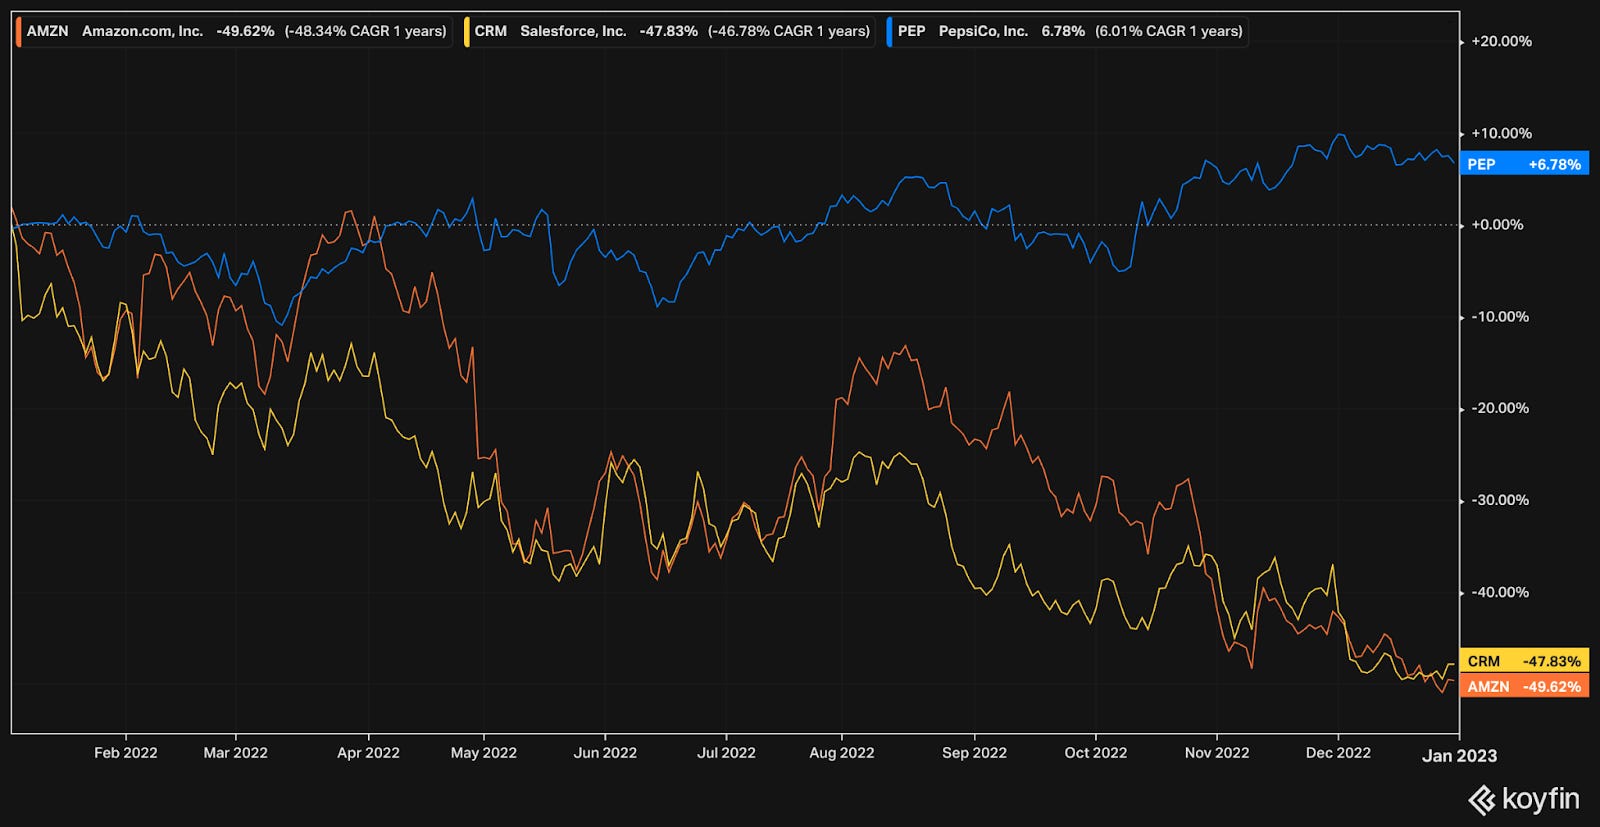Screen dimensions: 1600x827
Task: Click the orange AMZN color marker in legend
Action: click(x=19, y=31)
